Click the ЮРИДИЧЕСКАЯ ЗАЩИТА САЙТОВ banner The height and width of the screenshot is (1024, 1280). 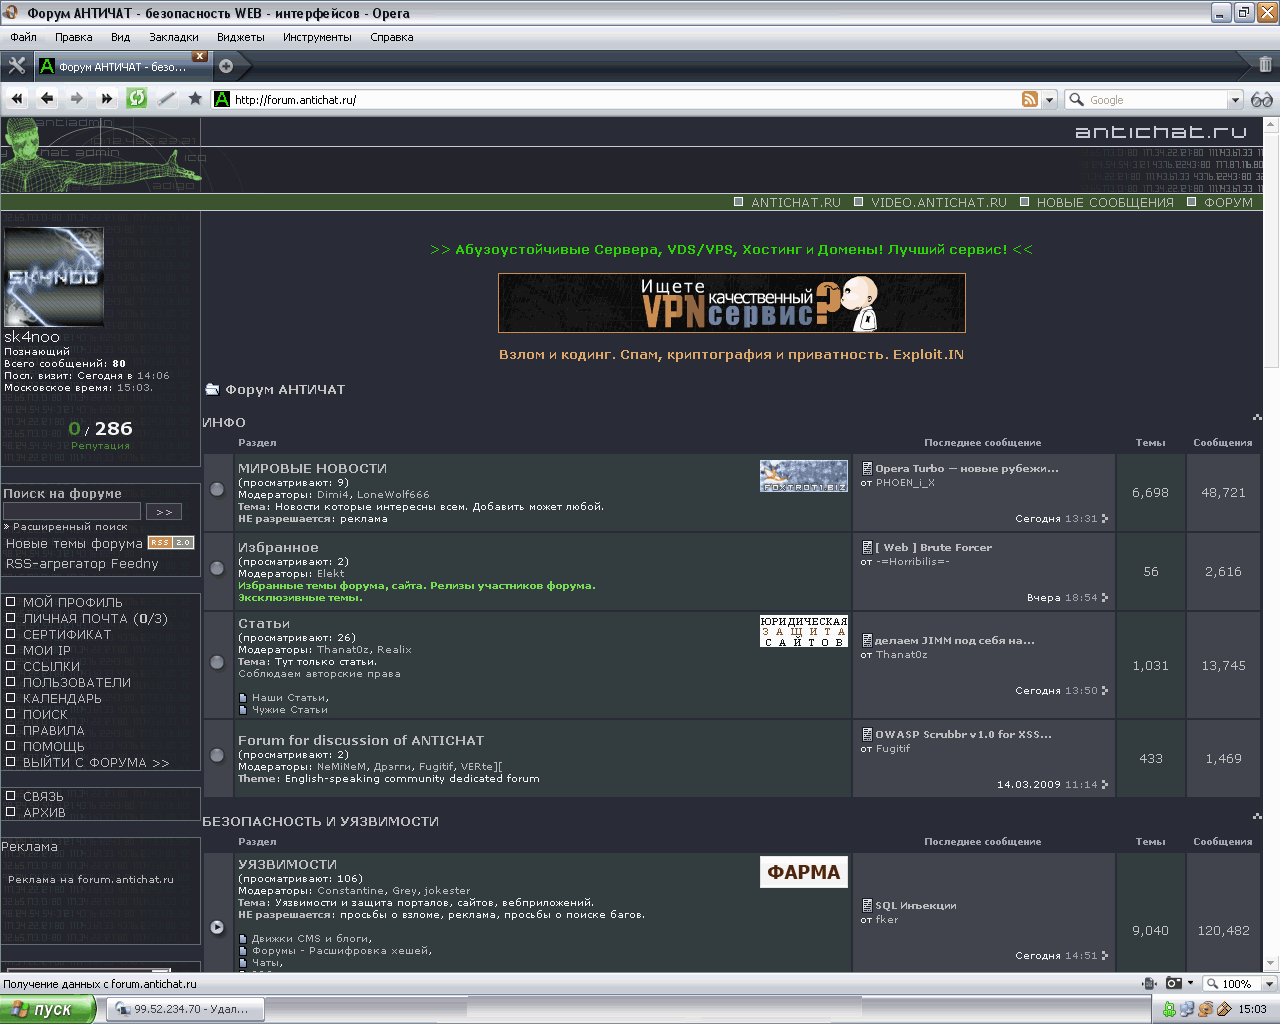click(x=804, y=631)
